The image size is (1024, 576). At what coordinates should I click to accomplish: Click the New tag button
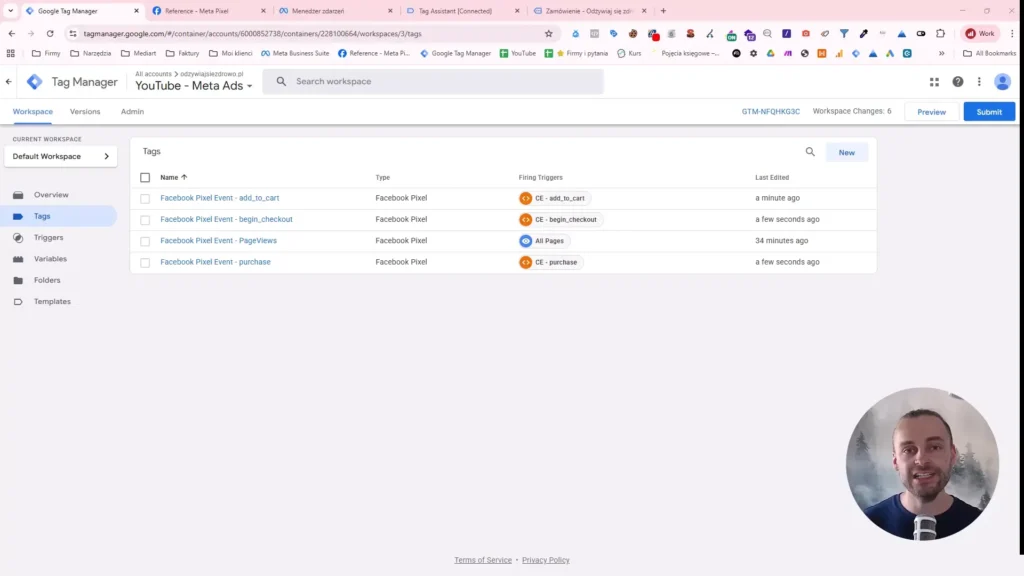(x=846, y=152)
